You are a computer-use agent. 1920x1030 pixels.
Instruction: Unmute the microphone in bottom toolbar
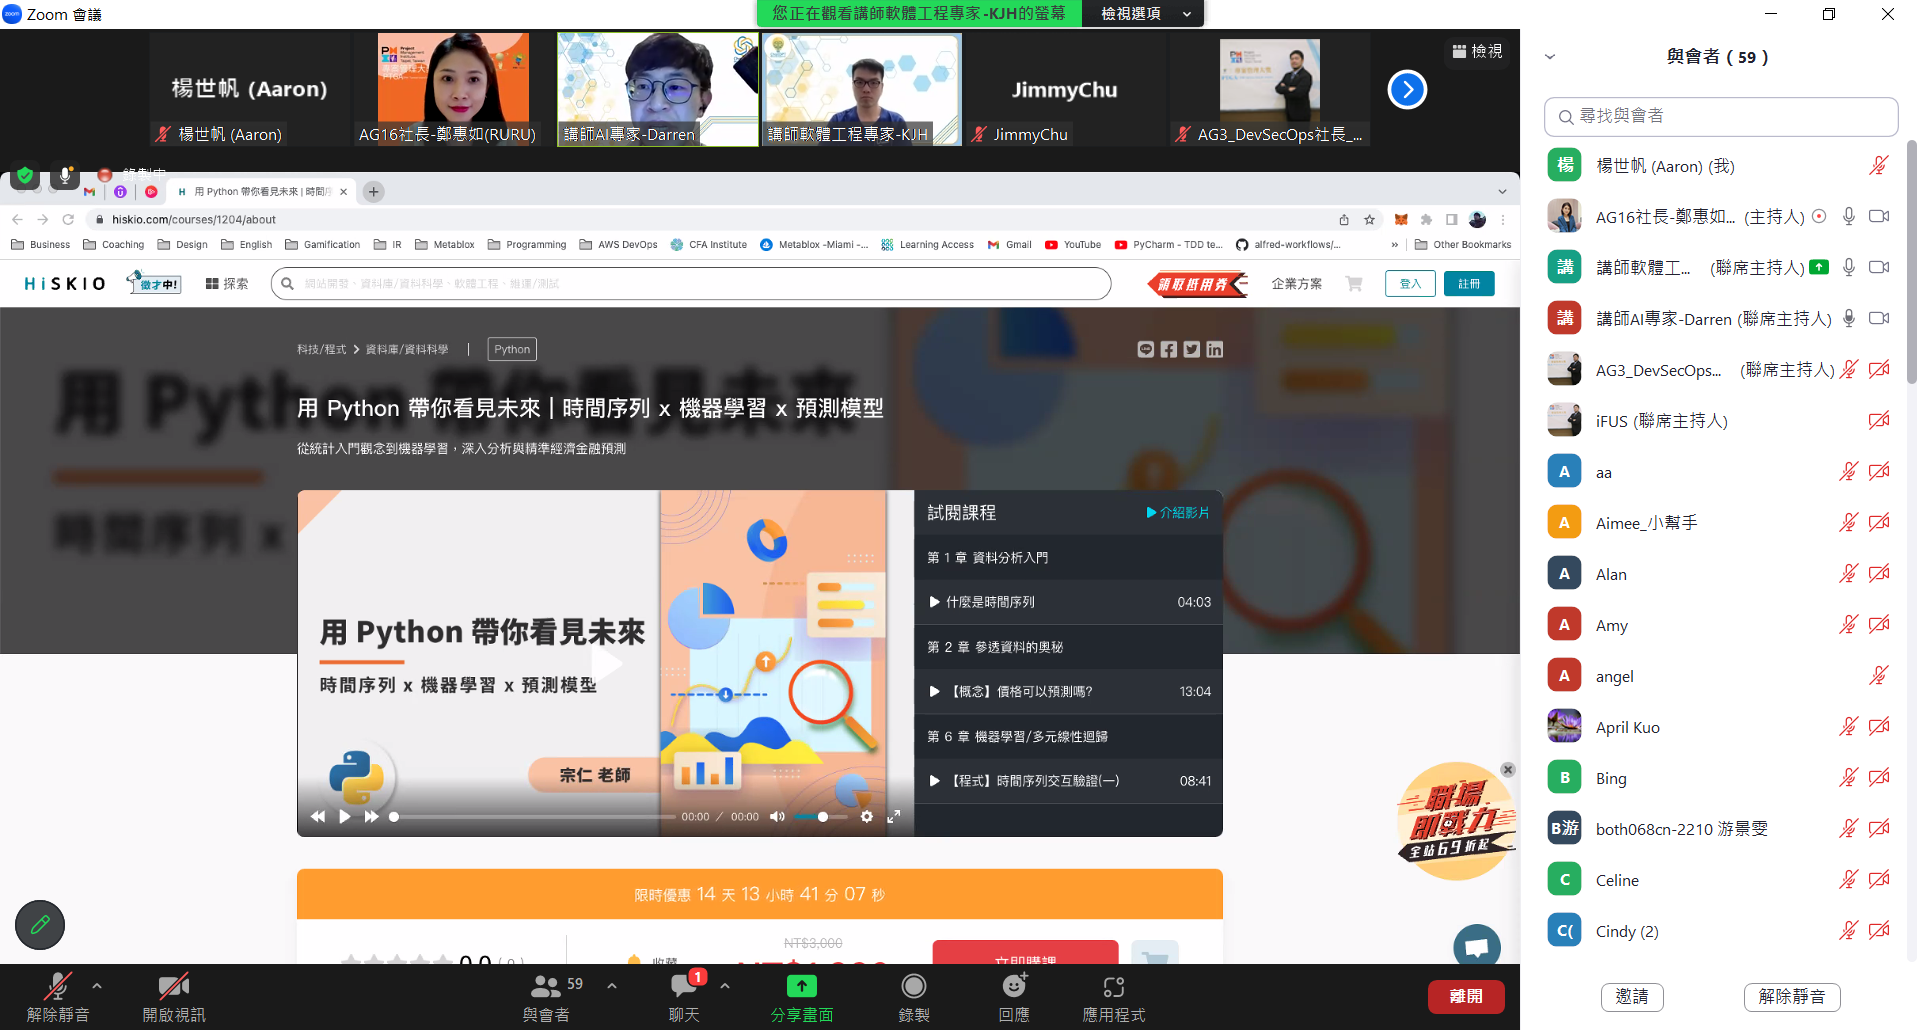(57, 987)
